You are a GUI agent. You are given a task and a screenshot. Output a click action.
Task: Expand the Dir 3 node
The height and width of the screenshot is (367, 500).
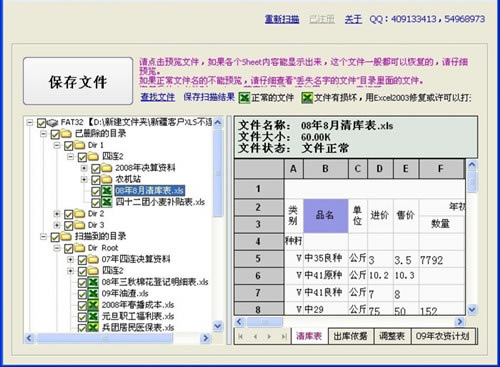pyautogui.click(x=57, y=225)
